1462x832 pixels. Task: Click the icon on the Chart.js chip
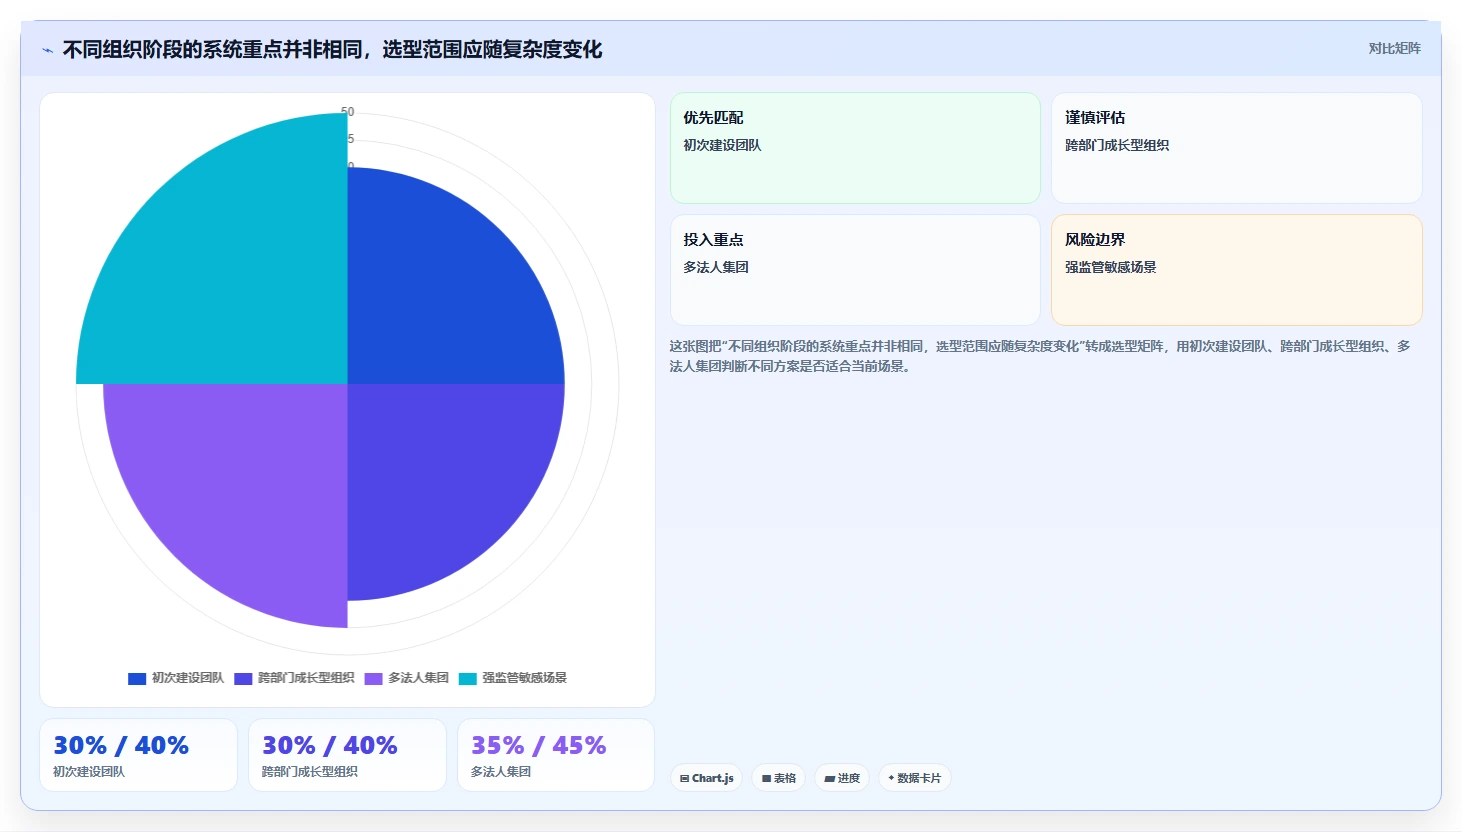[x=684, y=778]
